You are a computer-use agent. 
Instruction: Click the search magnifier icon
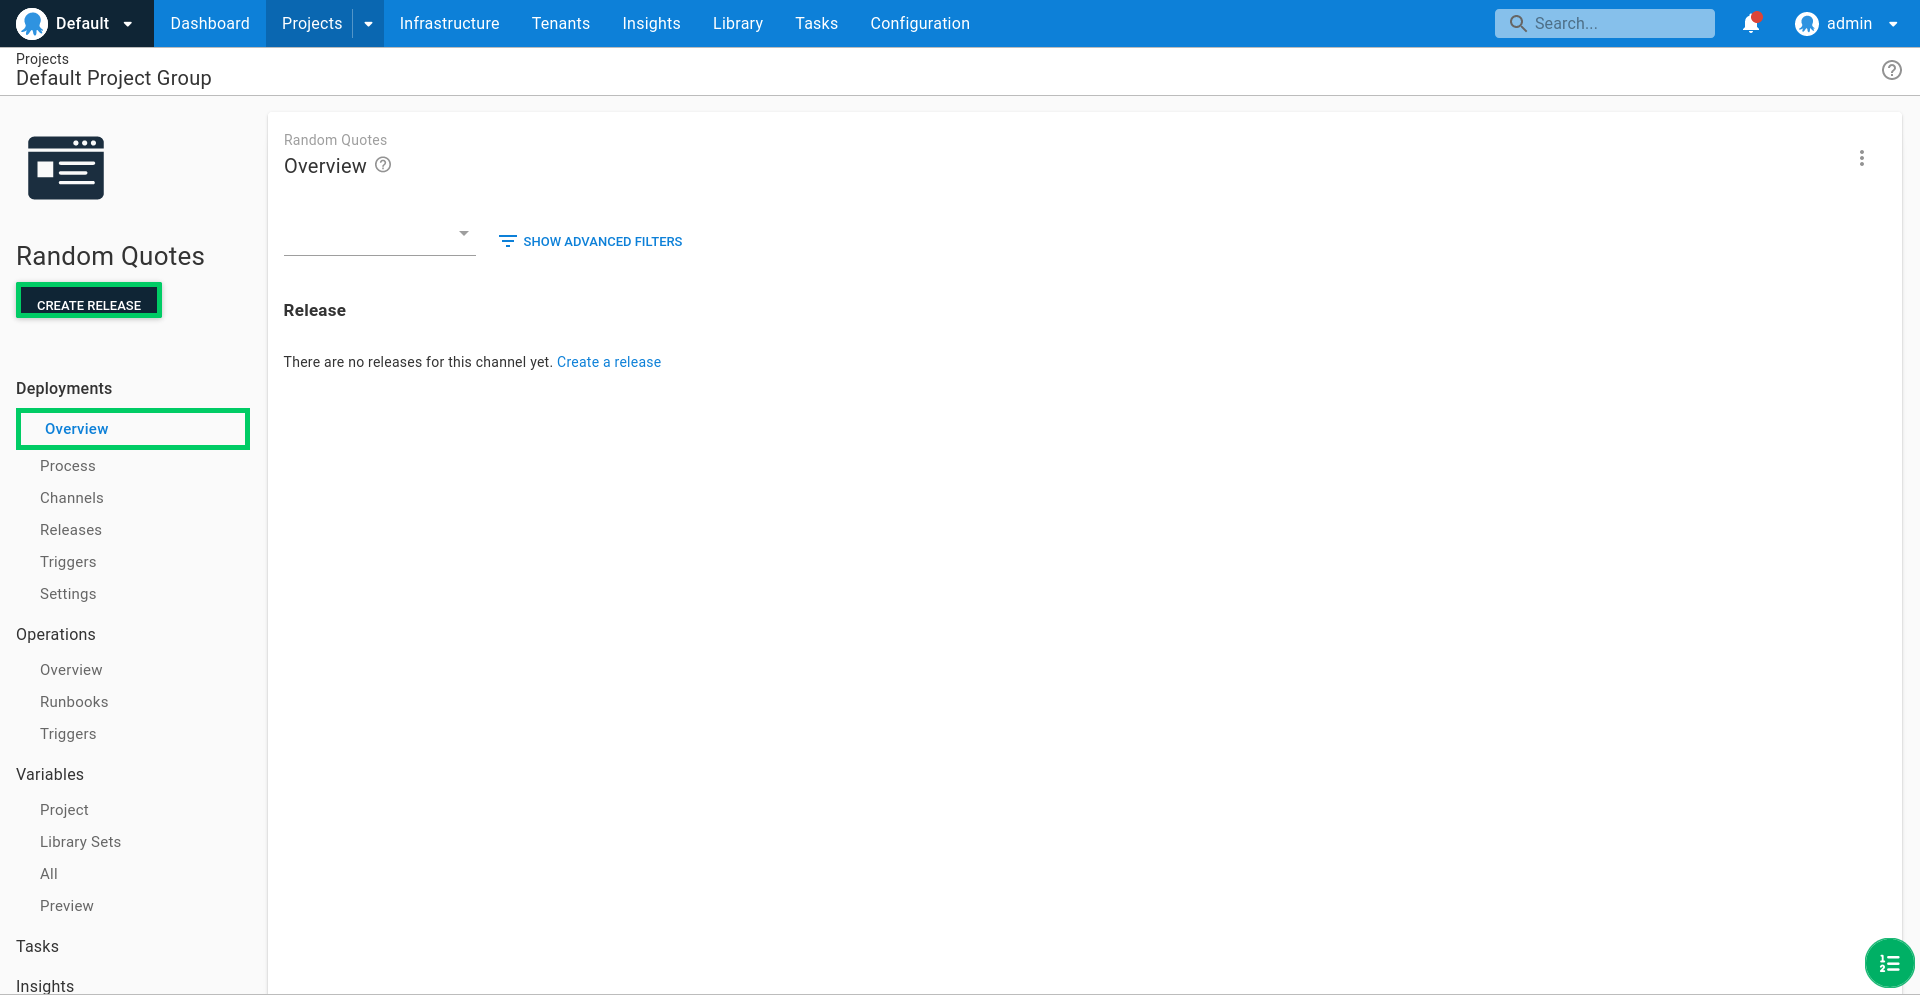click(x=1518, y=23)
